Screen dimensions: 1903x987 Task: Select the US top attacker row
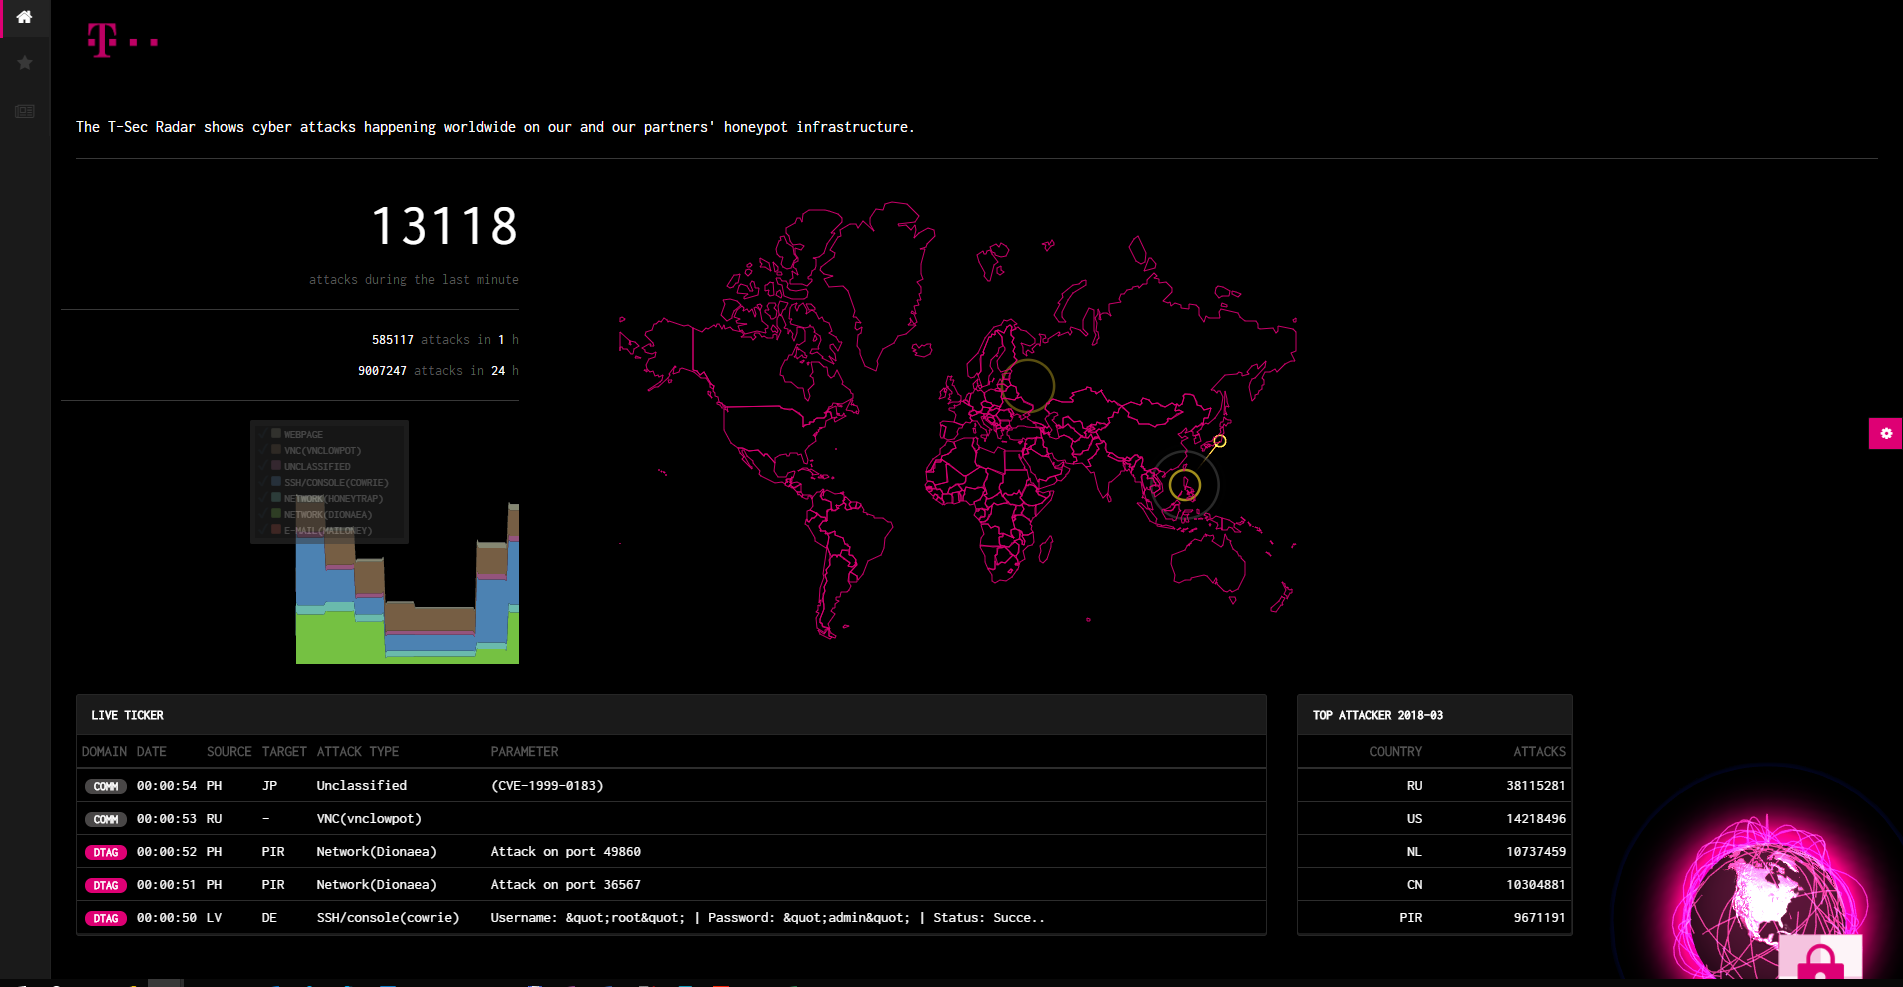click(x=1434, y=819)
